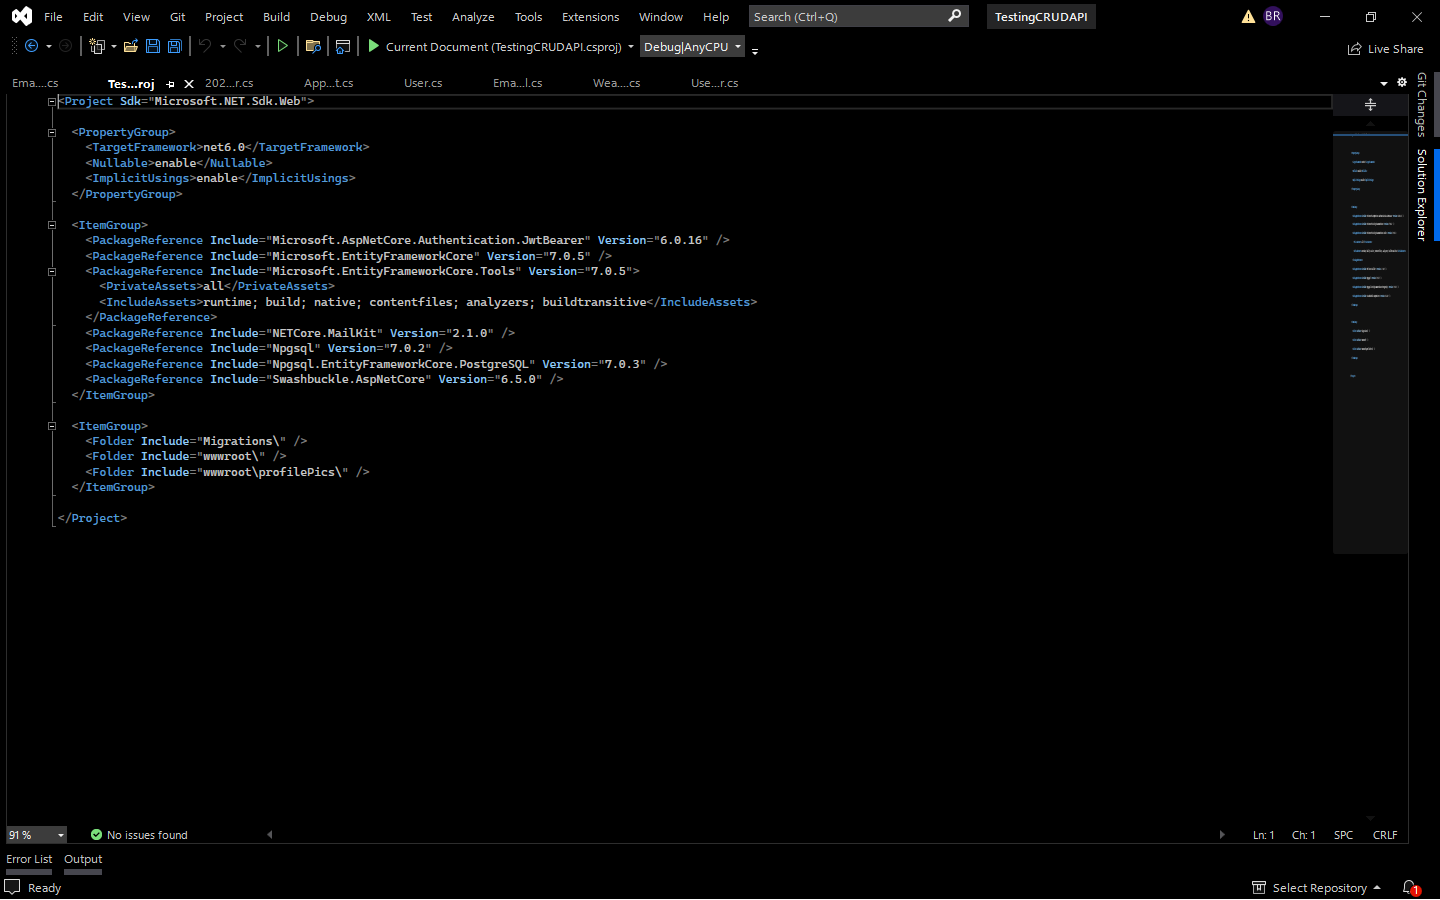The image size is (1440, 900).
Task: Open a file using the Open File icon
Action: [131, 46]
